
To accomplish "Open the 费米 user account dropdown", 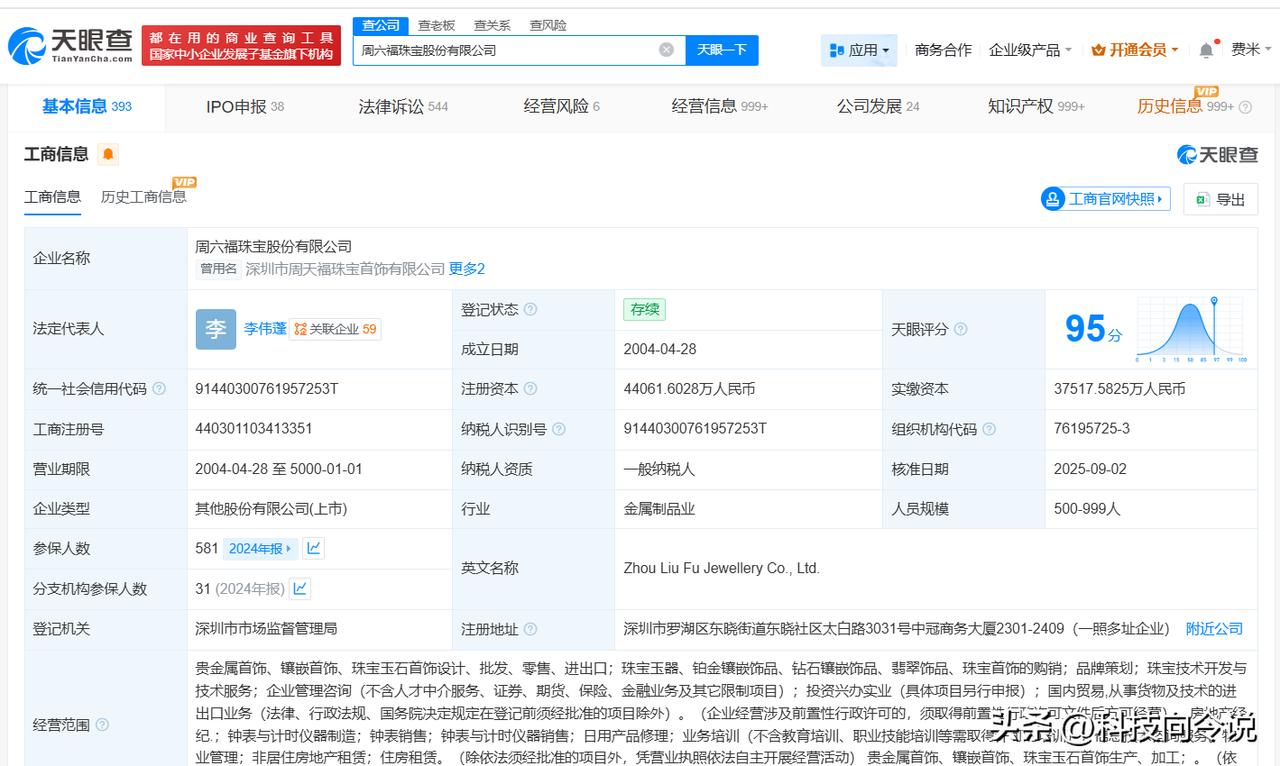I will [x=1252, y=49].
